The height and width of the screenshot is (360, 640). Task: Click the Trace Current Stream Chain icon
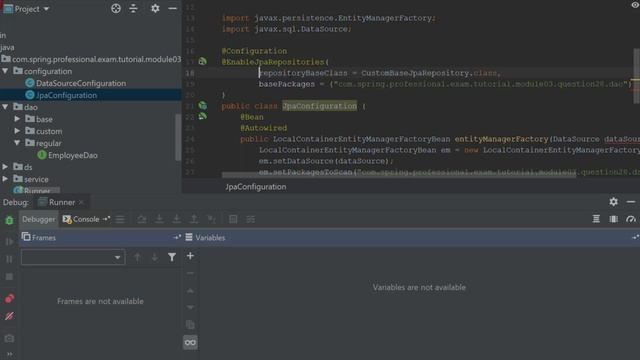[251, 220]
